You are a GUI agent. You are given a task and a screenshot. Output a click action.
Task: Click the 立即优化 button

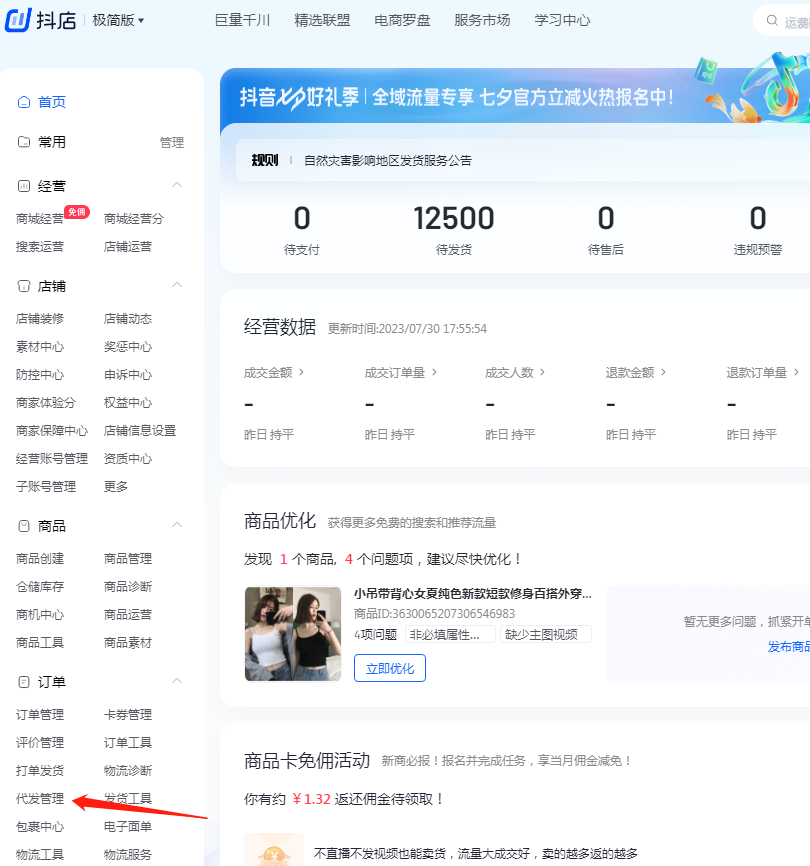click(390, 668)
